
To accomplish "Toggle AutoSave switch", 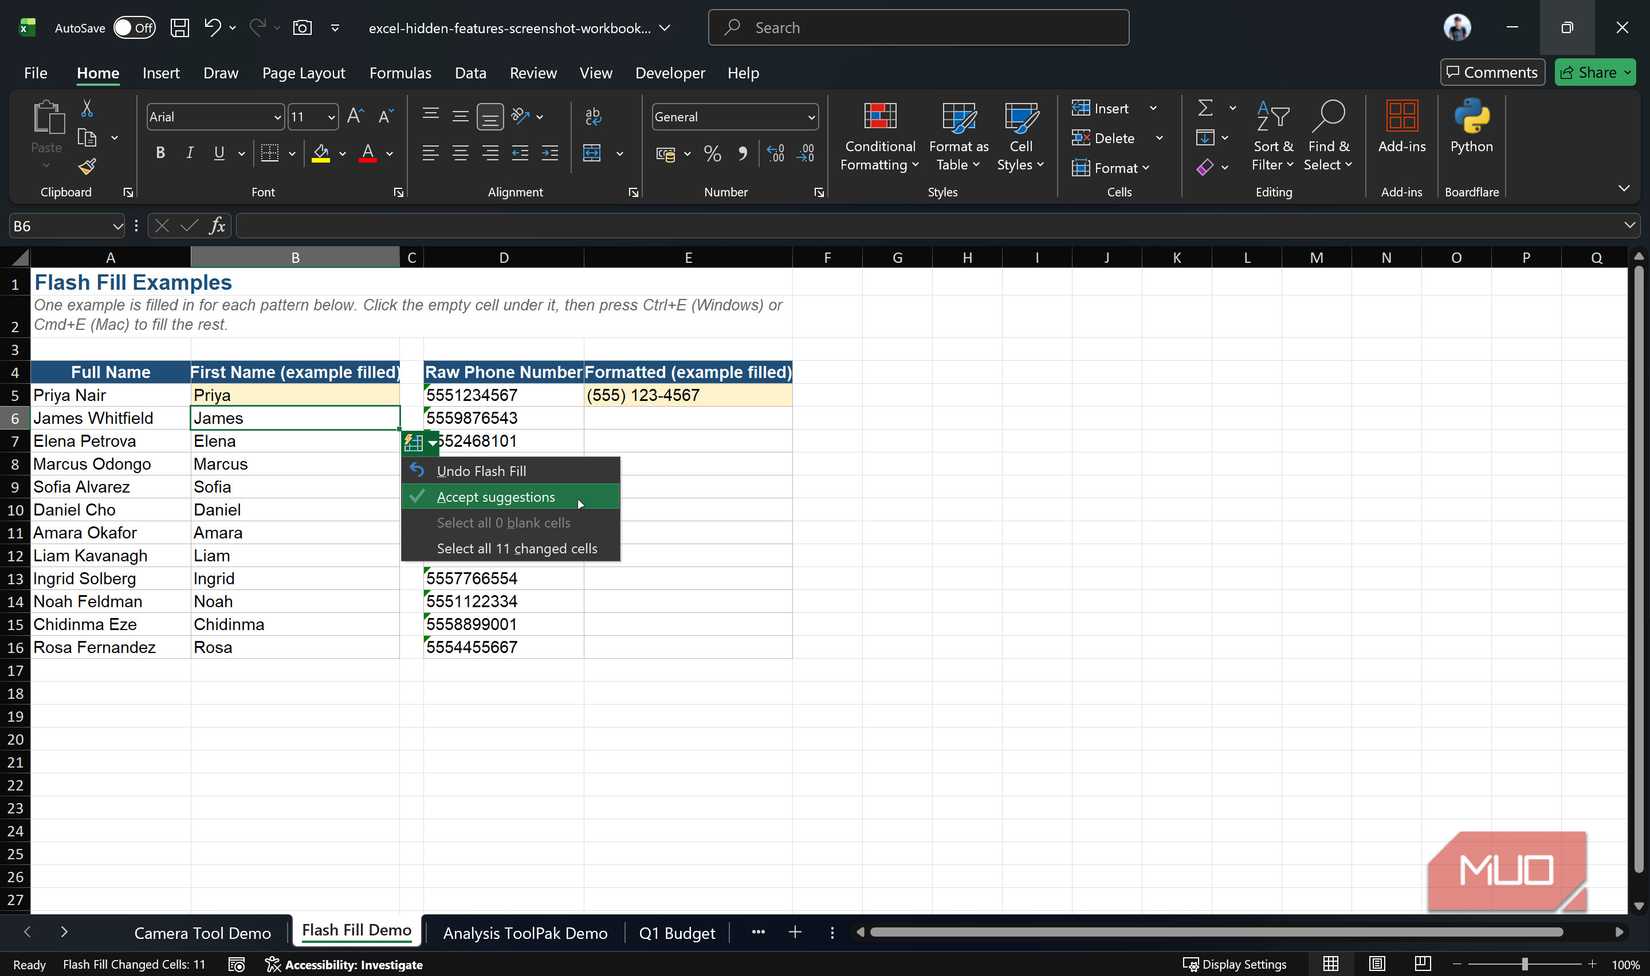I will 134,28.
